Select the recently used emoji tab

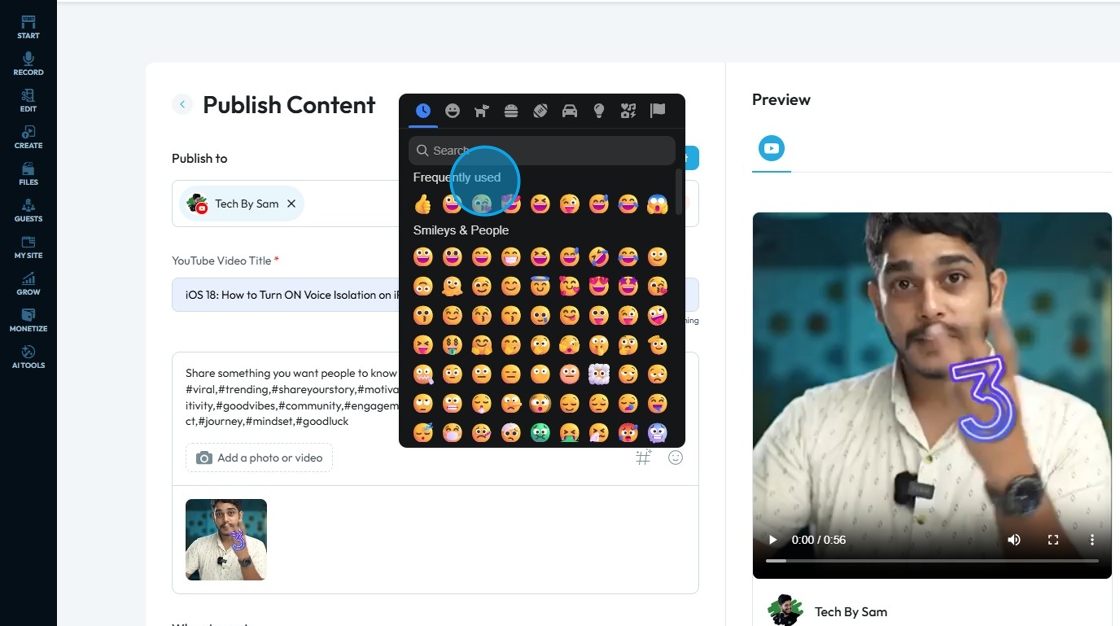[423, 111]
